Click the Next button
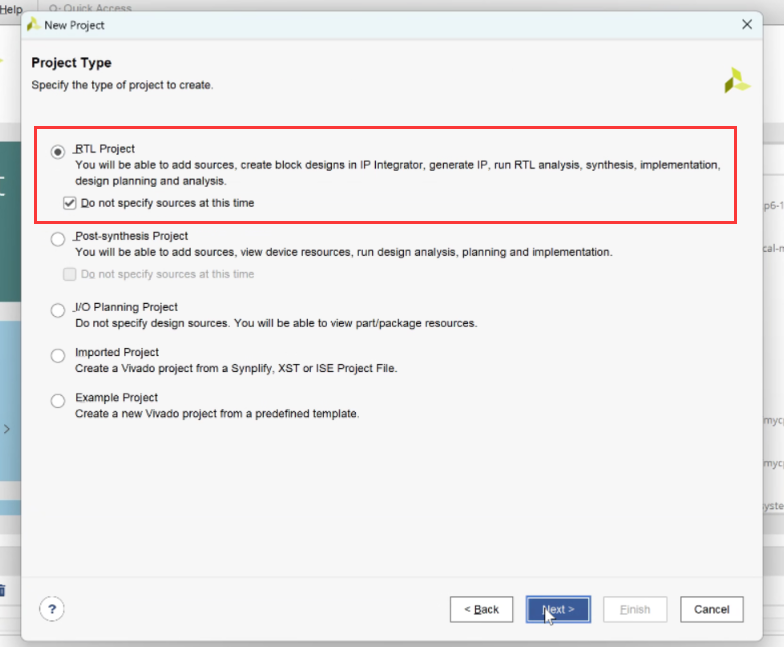The width and height of the screenshot is (784, 647). click(558, 609)
